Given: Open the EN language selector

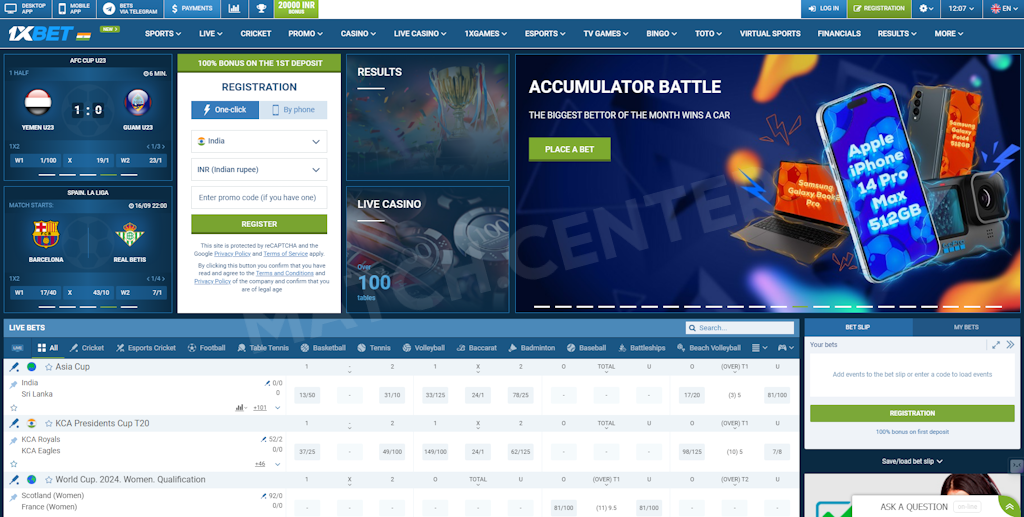Looking at the screenshot, I should point(1004,8).
